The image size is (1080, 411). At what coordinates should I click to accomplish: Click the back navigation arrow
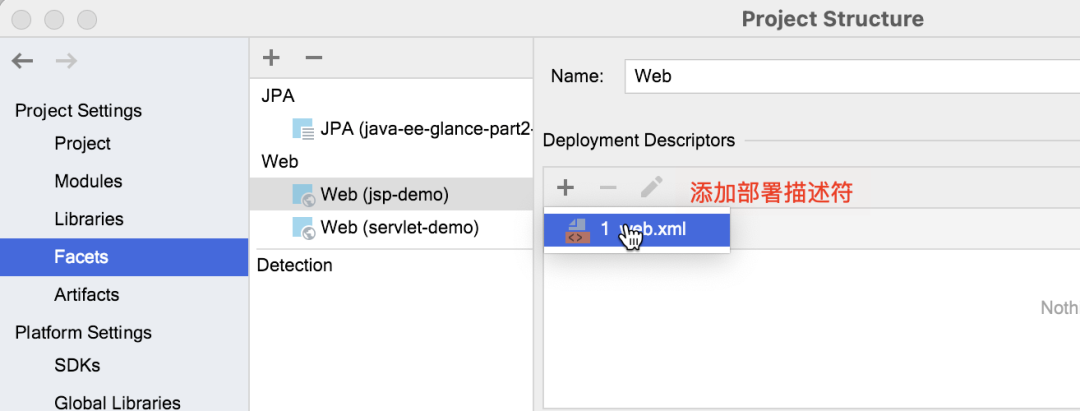click(x=23, y=61)
